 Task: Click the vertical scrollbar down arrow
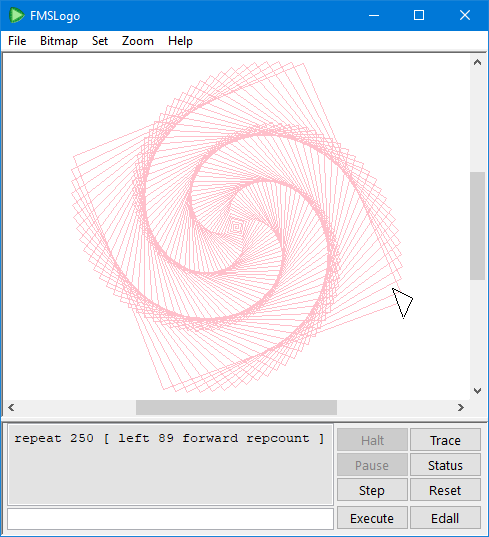[477, 391]
